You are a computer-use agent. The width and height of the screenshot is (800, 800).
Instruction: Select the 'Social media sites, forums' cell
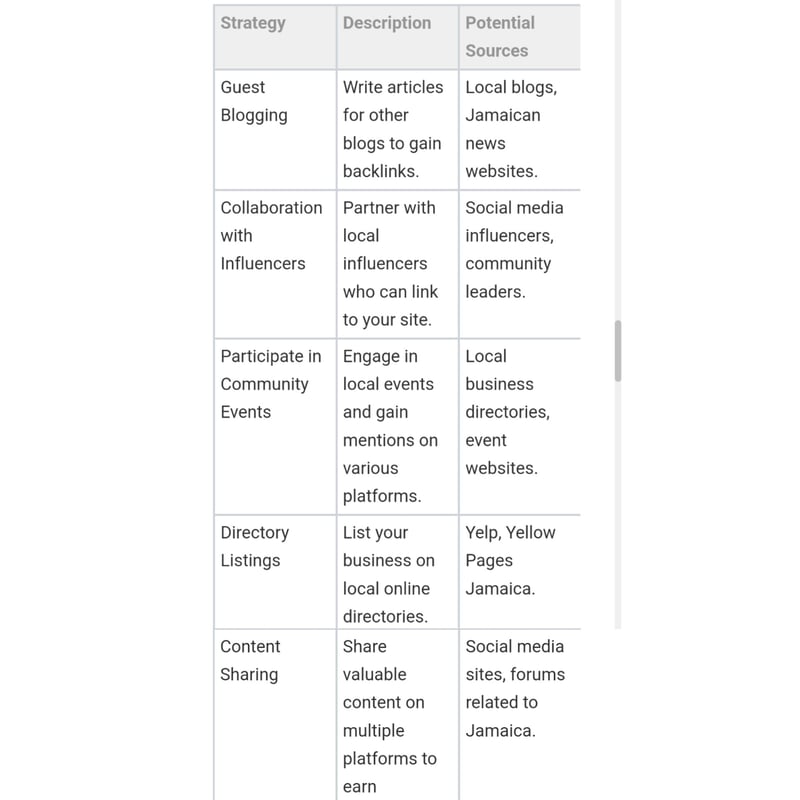click(x=515, y=688)
